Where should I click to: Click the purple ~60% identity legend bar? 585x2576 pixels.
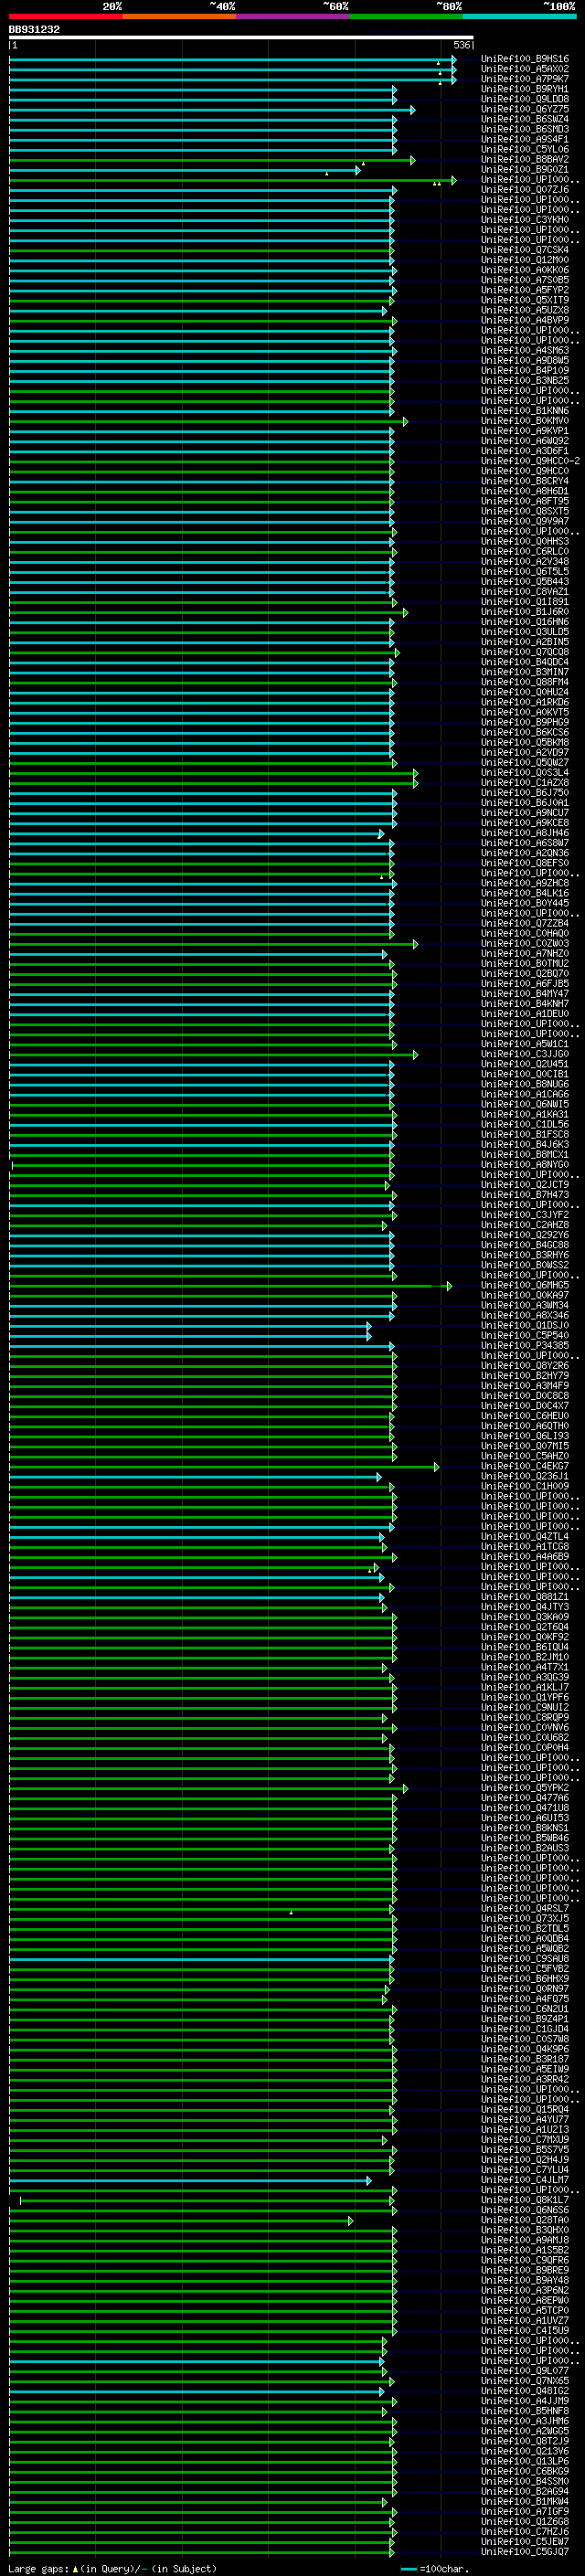[292, 16]
